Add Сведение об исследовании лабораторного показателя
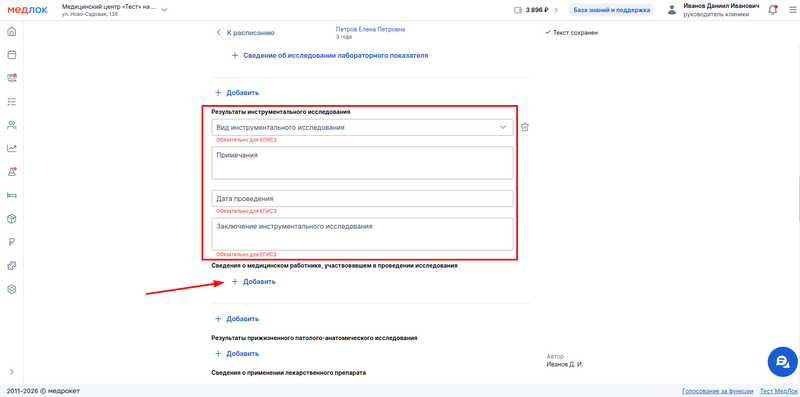 (x=330, y=55)
